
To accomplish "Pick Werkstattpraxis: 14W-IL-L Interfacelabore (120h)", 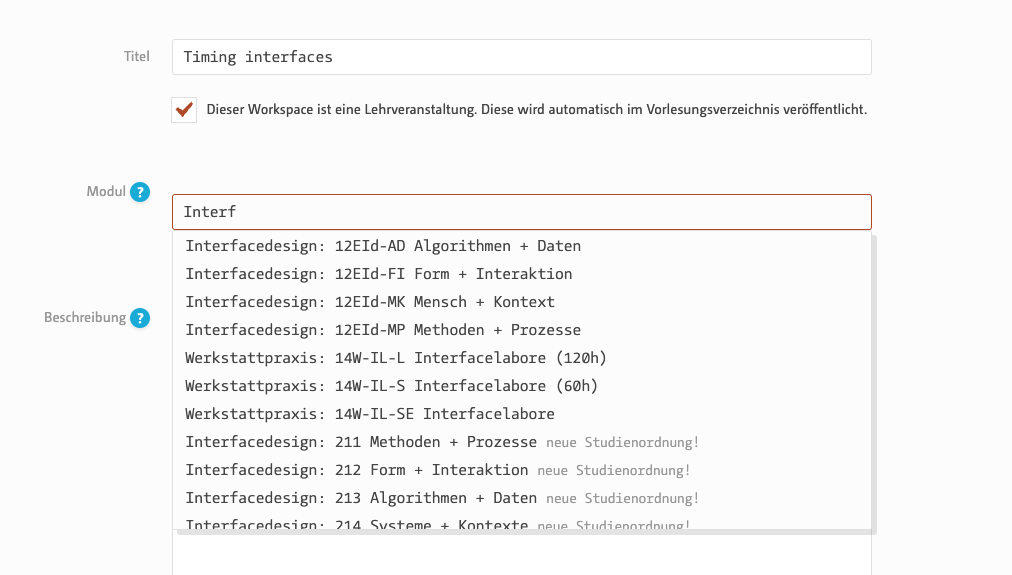I will [521, 358].
